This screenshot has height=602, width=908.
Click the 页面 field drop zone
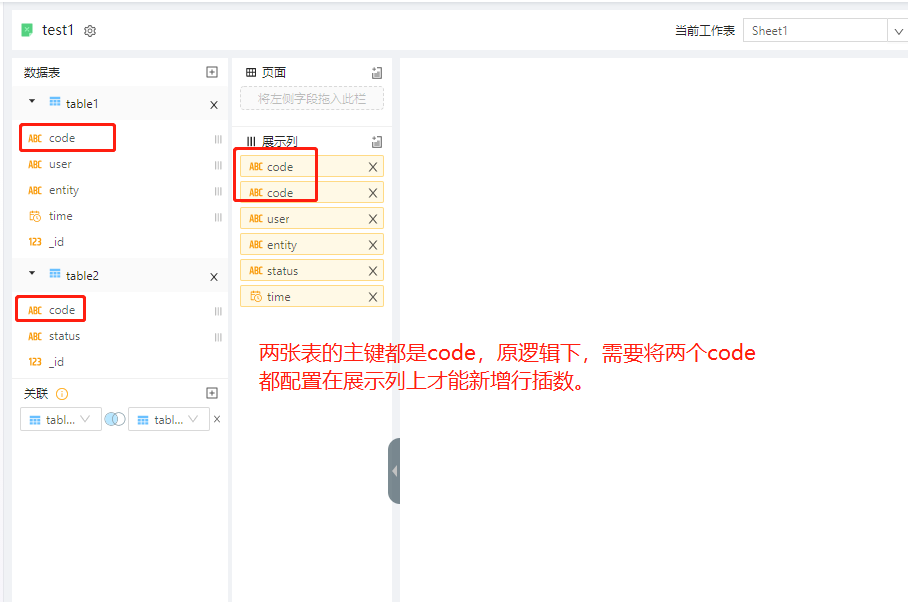pyautogui.click(x=312, y=98)
